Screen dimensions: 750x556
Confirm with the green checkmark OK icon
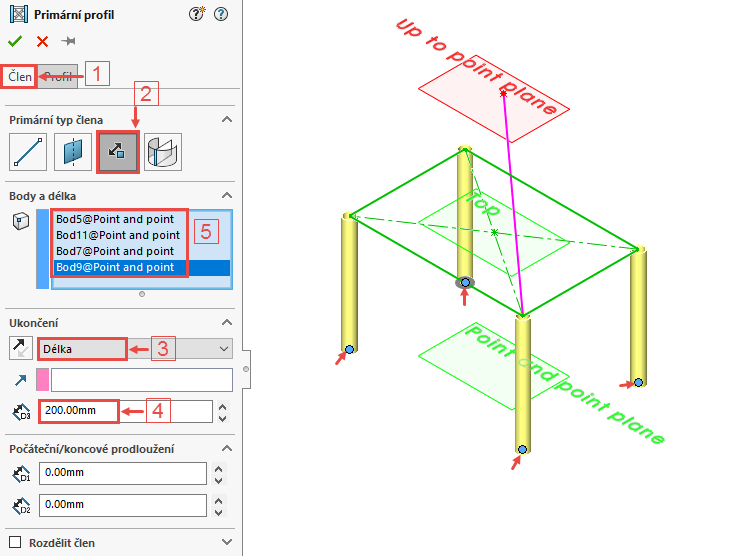coord(15,41)
